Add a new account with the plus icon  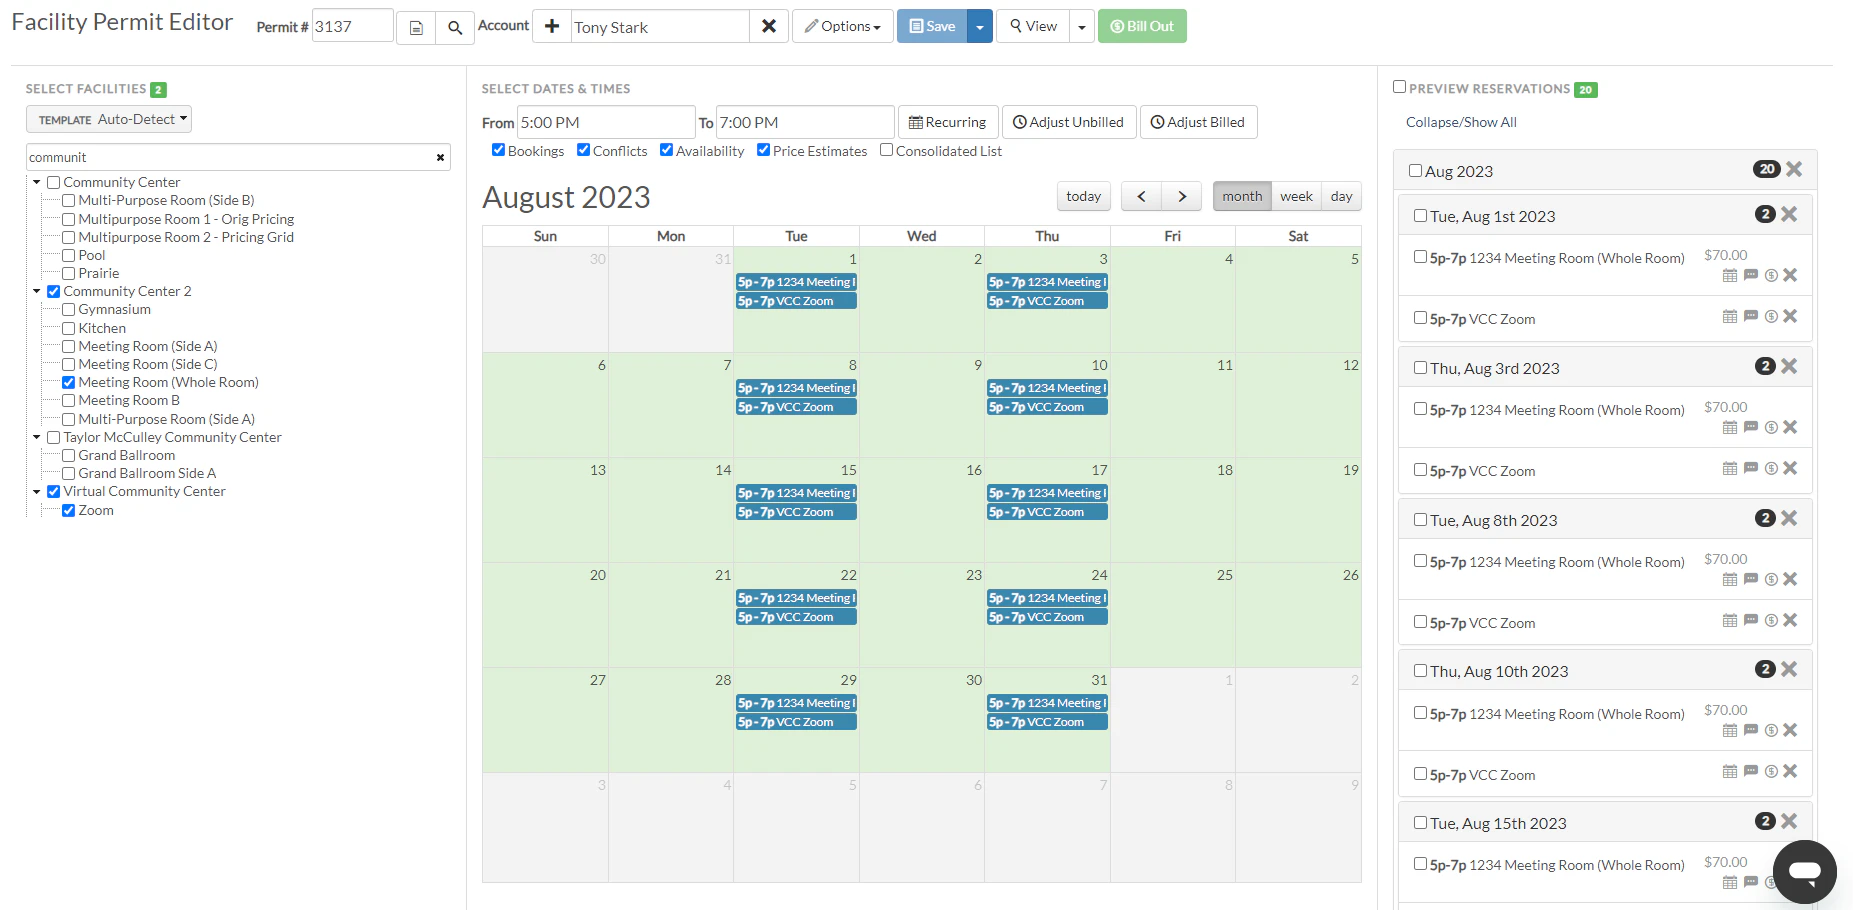pos(551,26)
